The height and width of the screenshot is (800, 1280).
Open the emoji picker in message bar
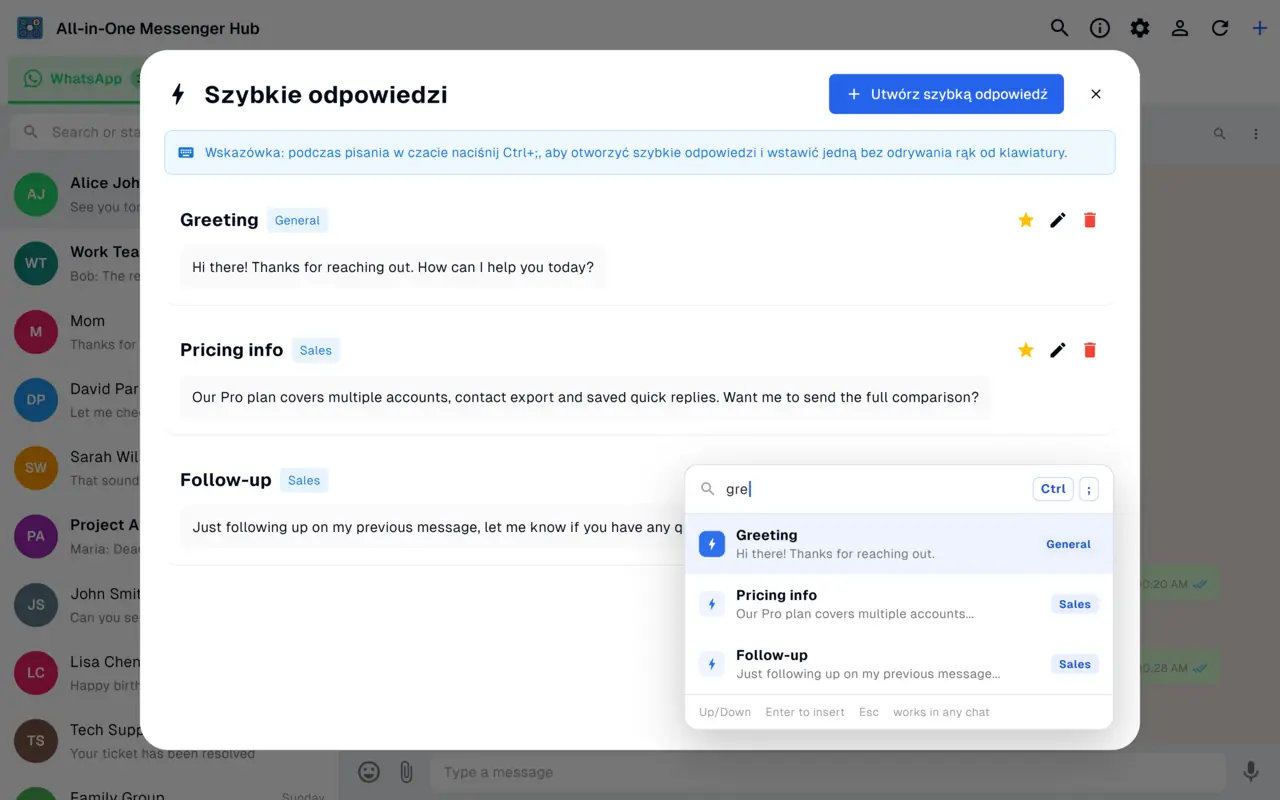(369, 772)
